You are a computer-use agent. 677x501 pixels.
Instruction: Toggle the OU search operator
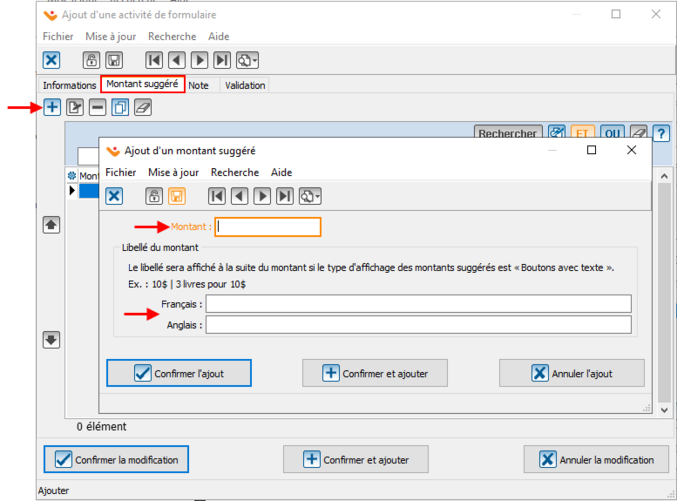click(612, 134)
